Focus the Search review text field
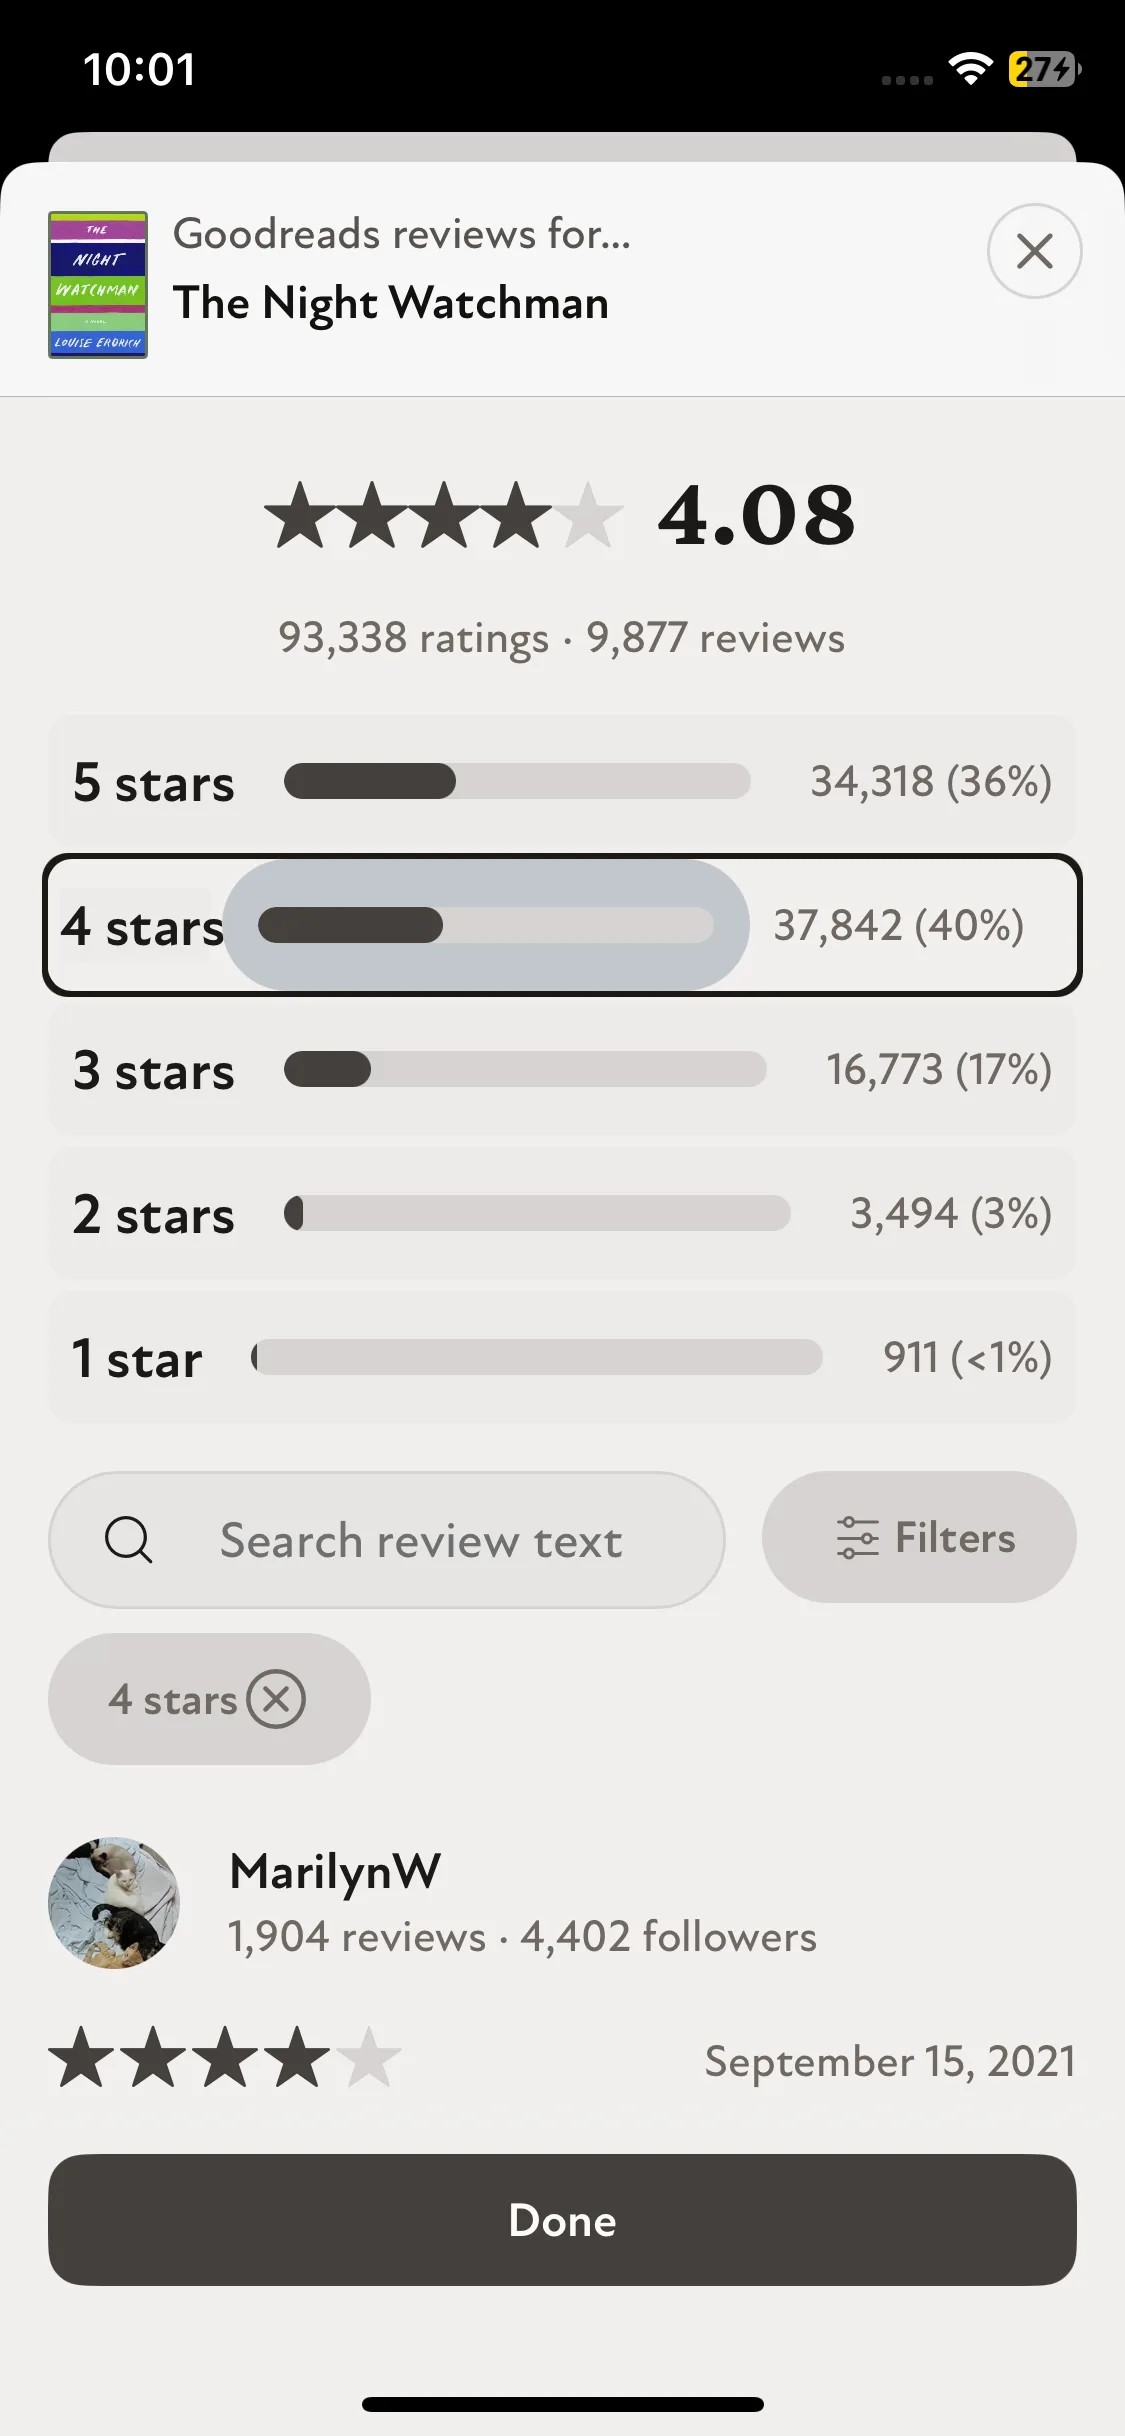 [421, 1540]
